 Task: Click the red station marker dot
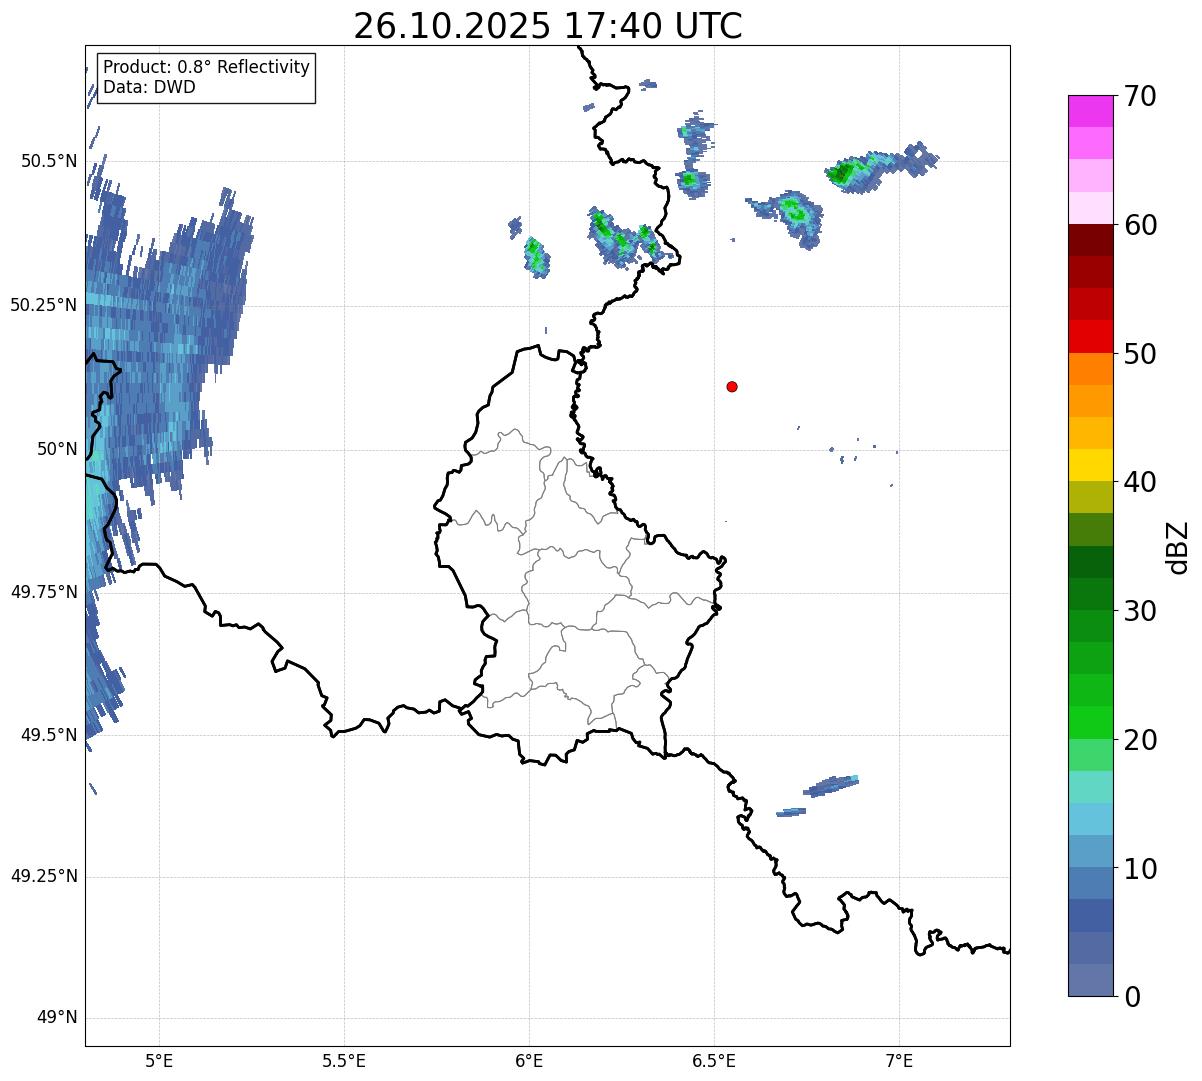point(732,386)
